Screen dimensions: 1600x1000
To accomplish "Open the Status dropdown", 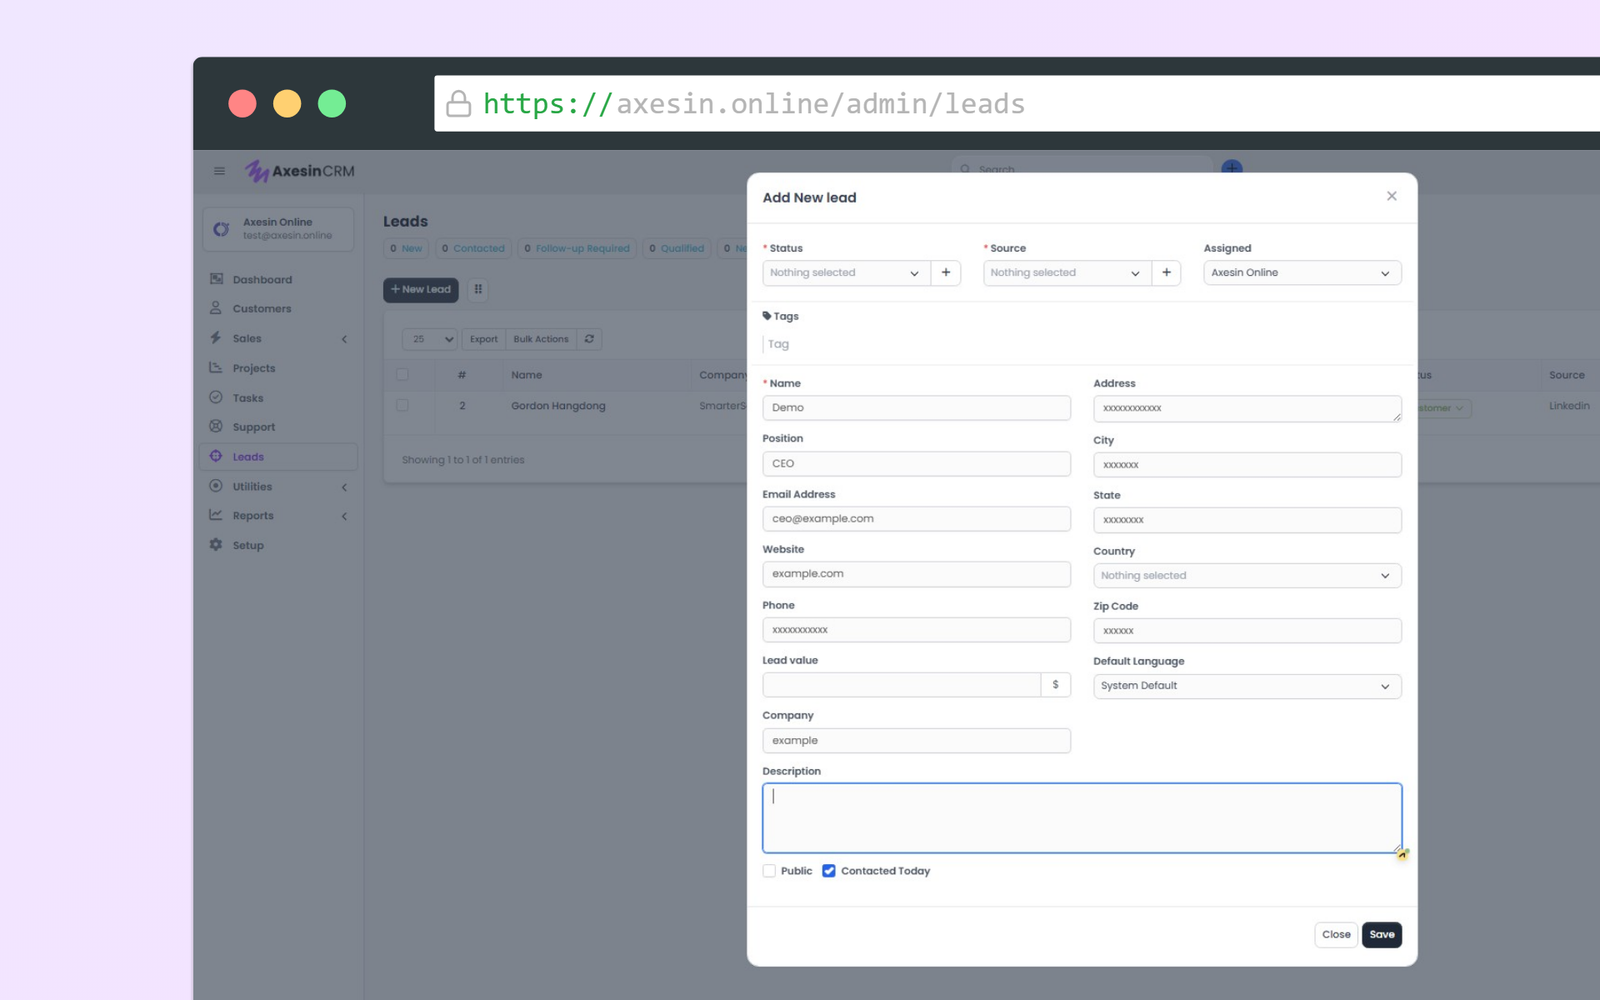I will pos(845,273).
